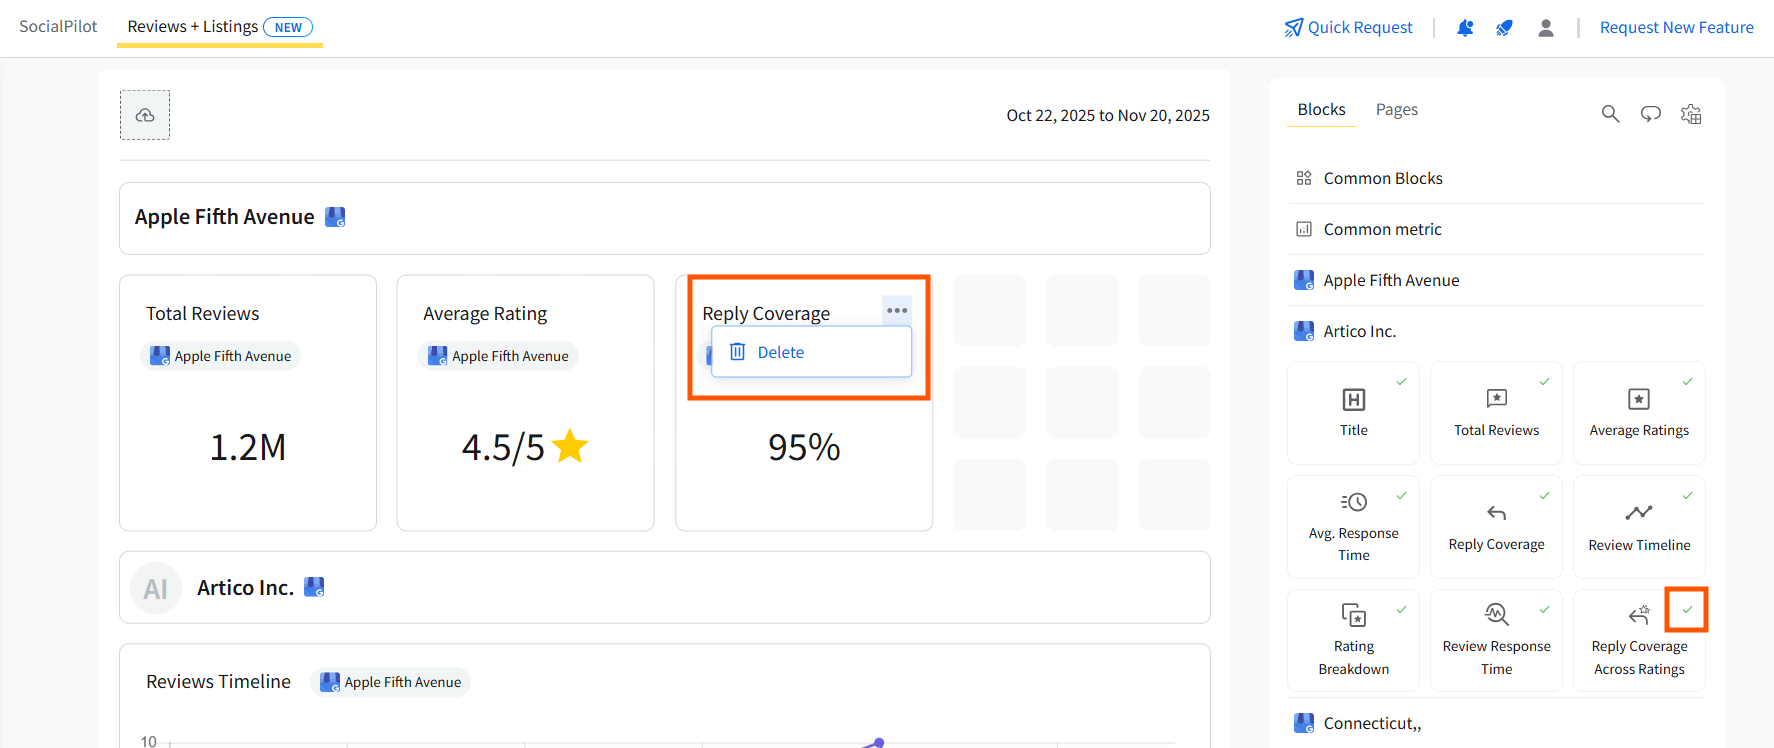This screenshot has width=1774, height=748.
Task: Open the user profile icon
Action: [1546, 28]
